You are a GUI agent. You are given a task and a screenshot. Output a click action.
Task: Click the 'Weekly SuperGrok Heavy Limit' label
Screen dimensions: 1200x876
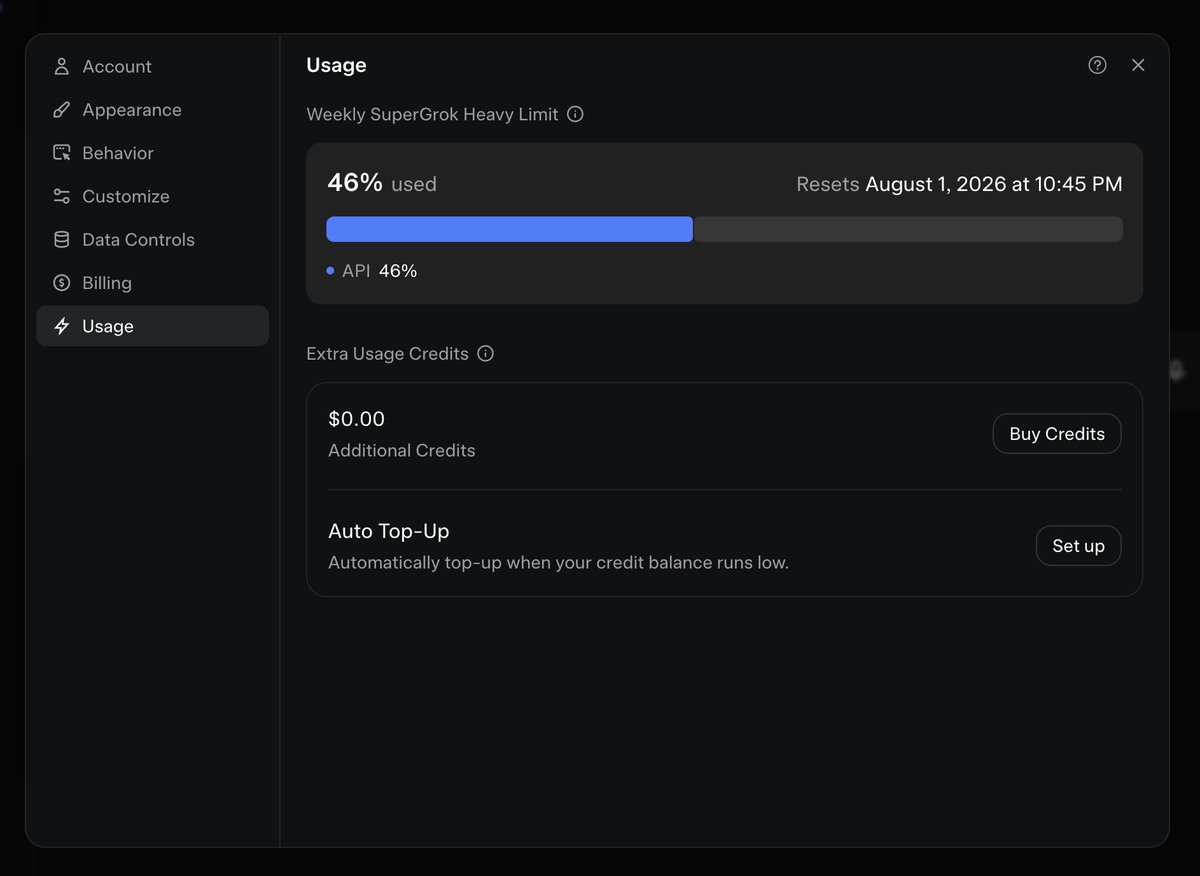(432, 114)
